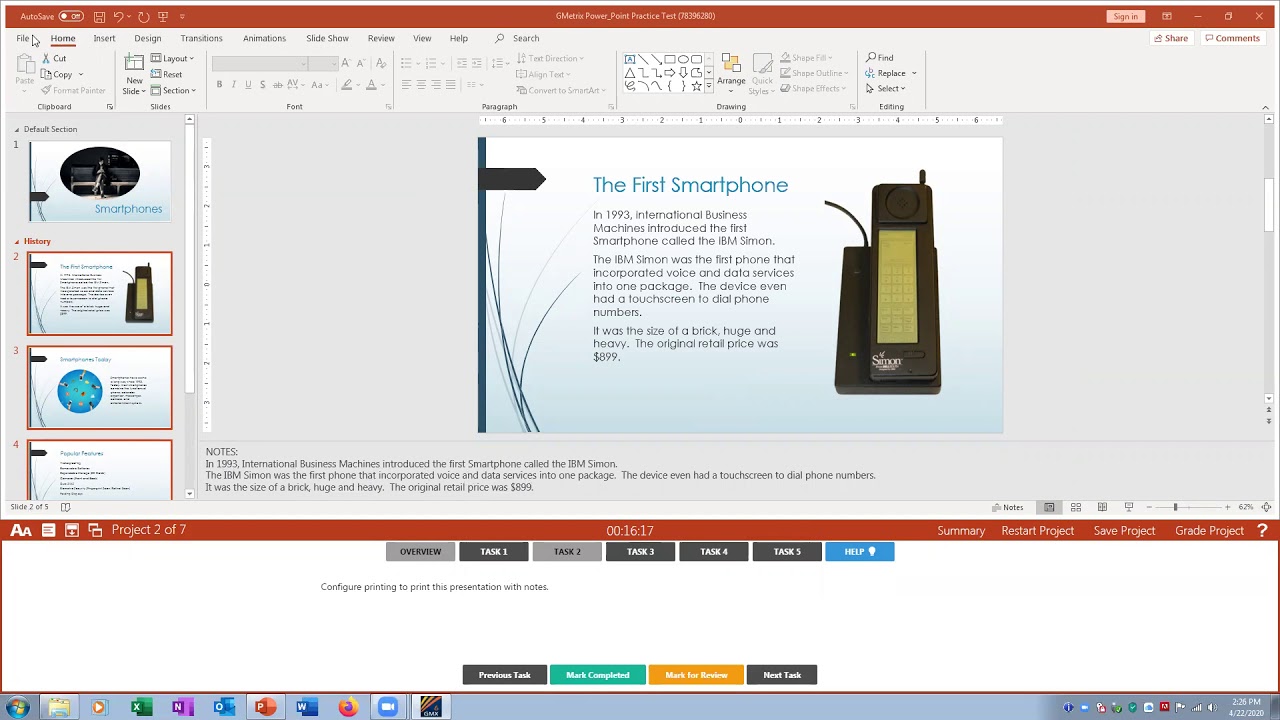The image size is (1280, 720).
Task: Click Mark for Review
Action: tap(696, 675)
